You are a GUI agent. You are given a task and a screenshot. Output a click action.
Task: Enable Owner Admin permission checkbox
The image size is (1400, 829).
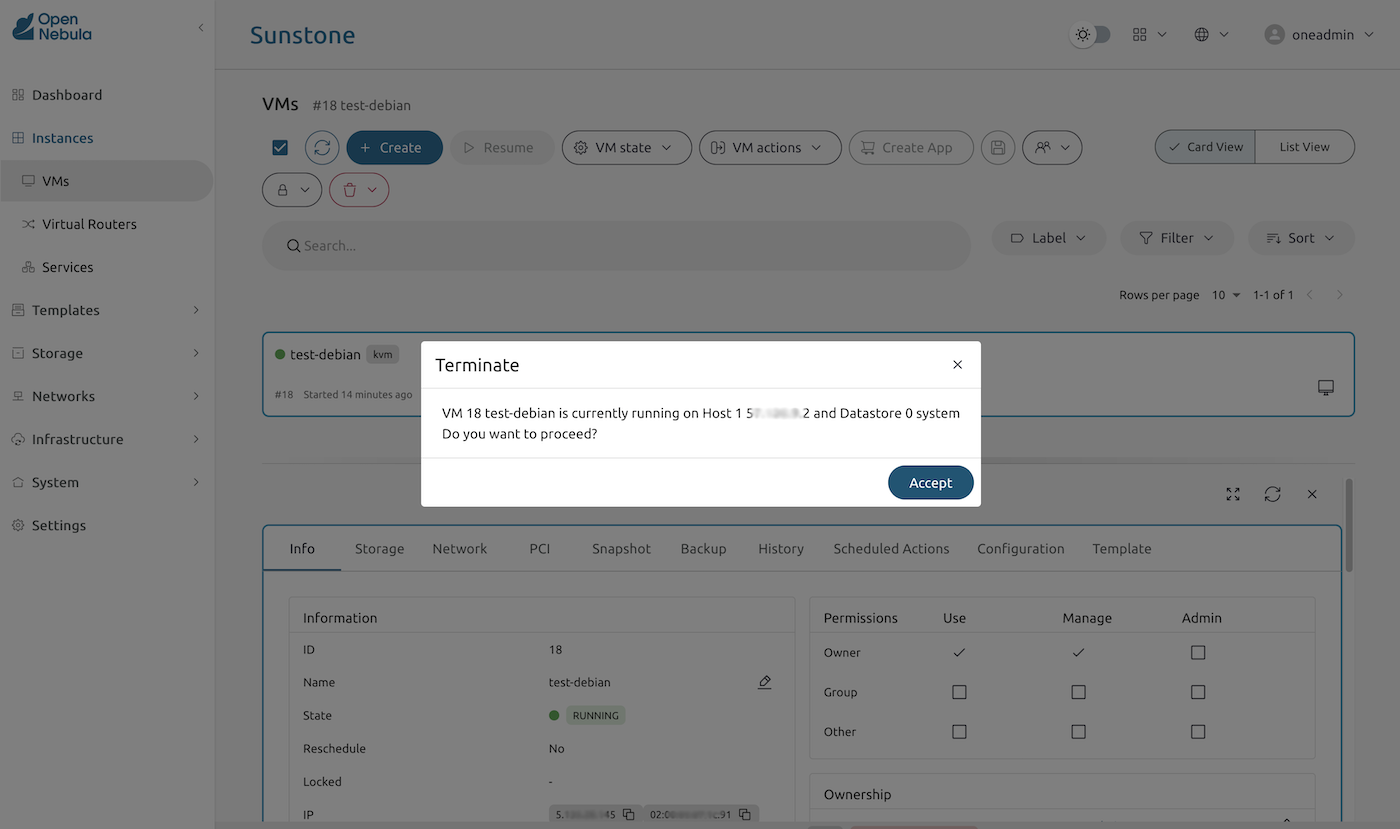click(x=1198, y=653)
